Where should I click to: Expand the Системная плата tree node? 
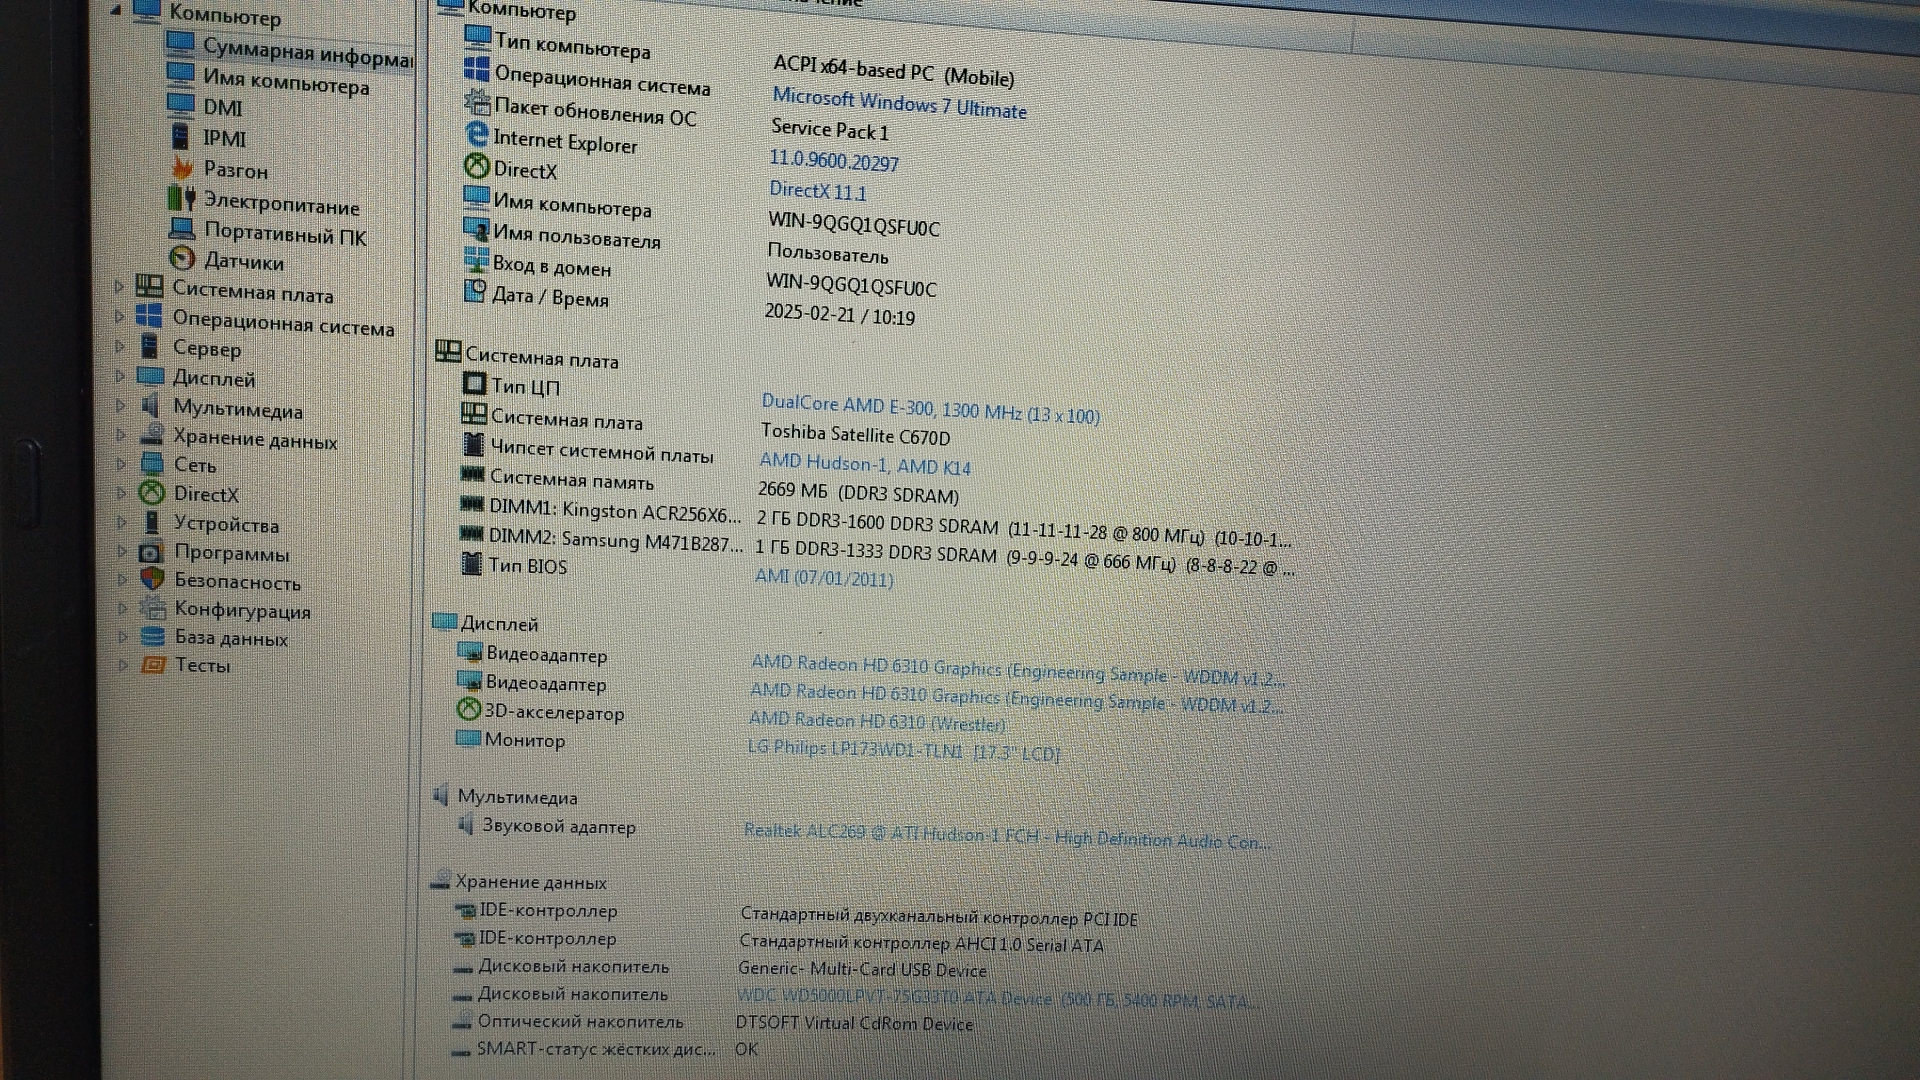point(119,287)
